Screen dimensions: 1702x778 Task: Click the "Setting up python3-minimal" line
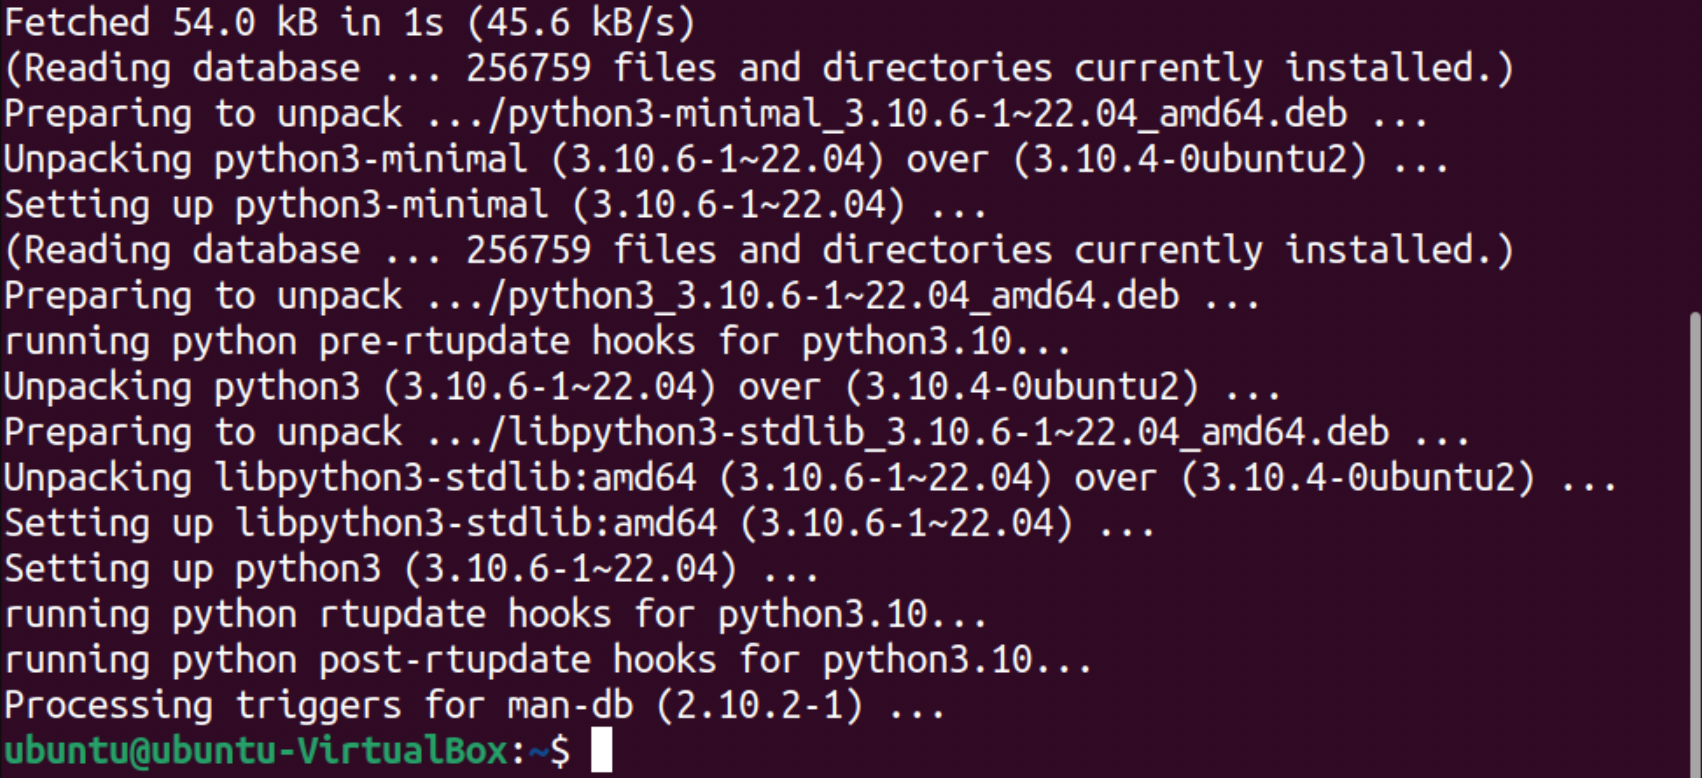[495, 205]
